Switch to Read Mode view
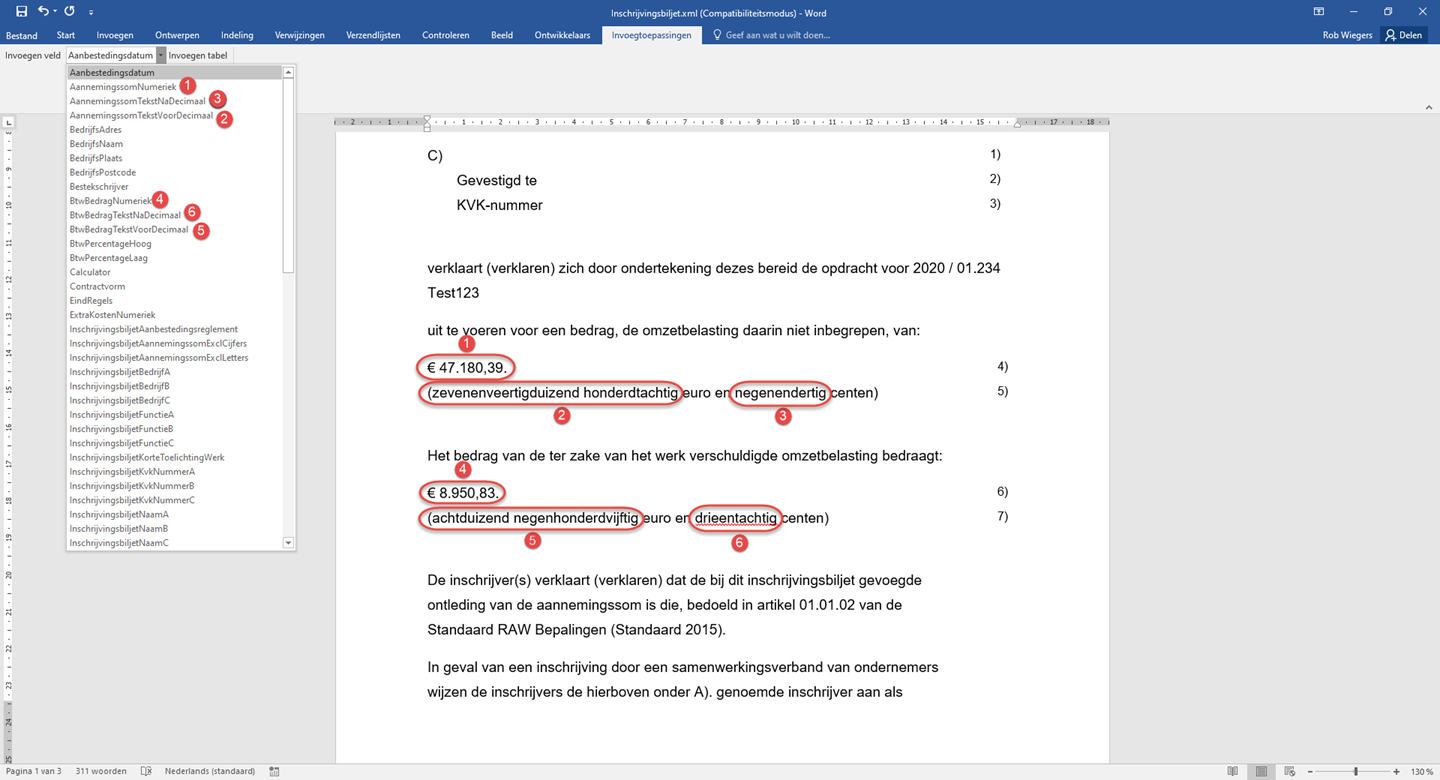 (x=1233, y=771)
